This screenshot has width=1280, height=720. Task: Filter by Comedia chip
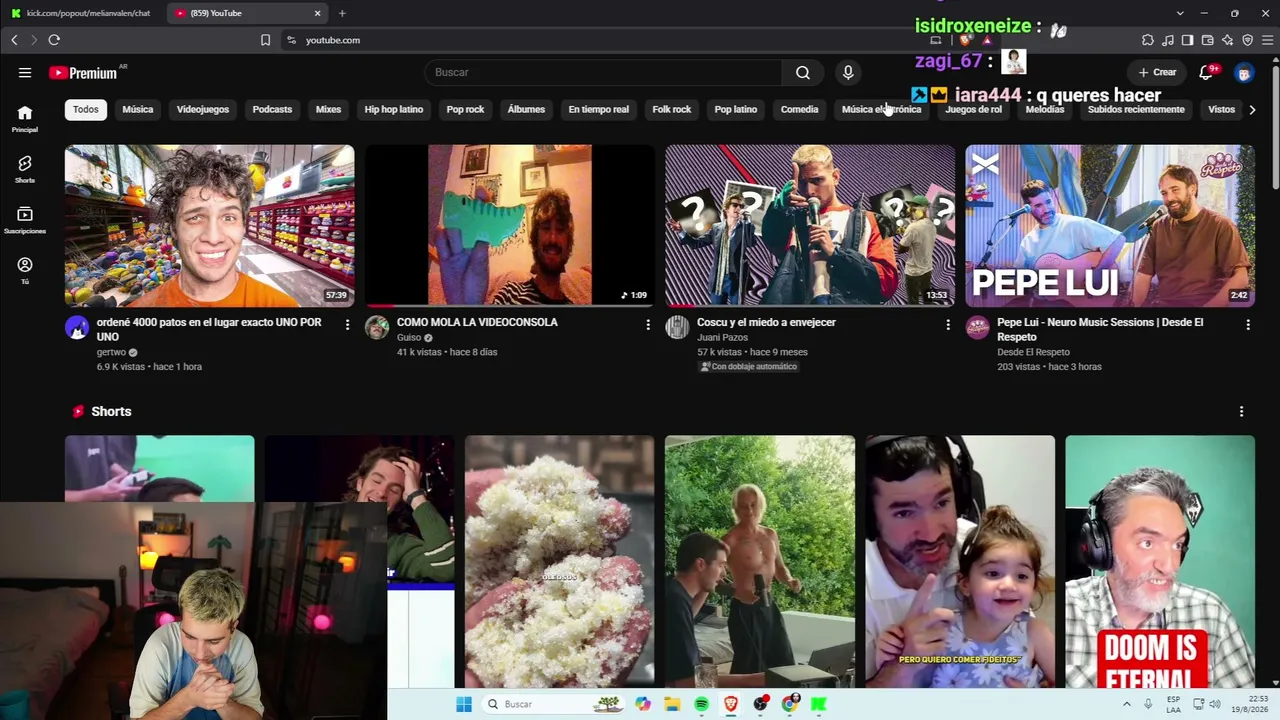(799, 110)
